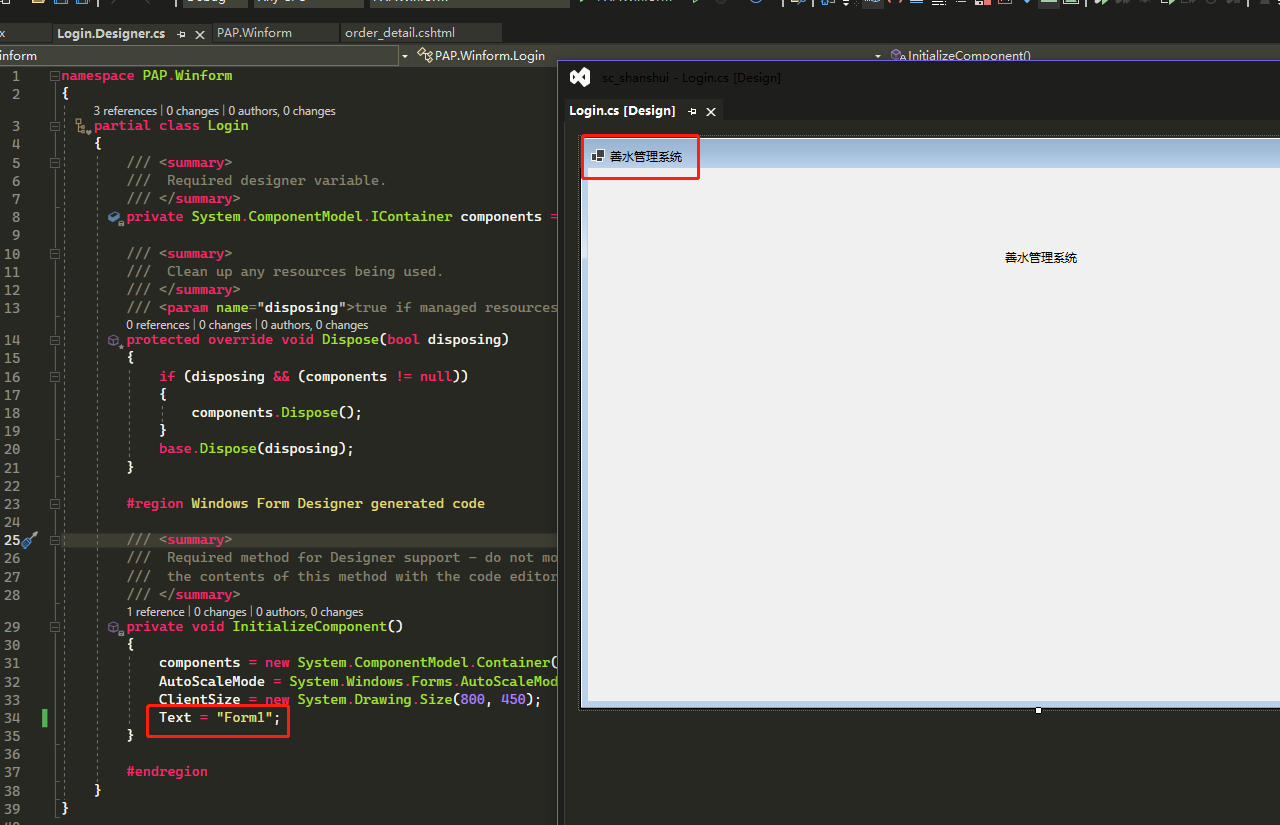The image size is (1280, 825).
Task: Click the form icon in designer title bar
Action: click(x=598, y=156)
